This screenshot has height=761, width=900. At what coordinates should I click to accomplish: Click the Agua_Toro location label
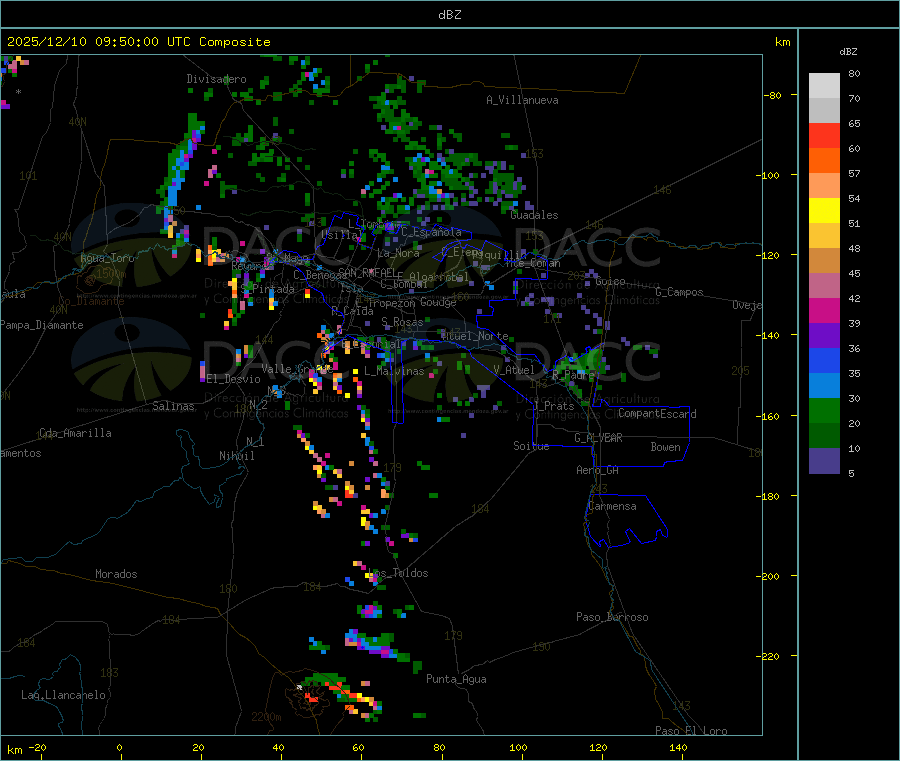[107, 258]
